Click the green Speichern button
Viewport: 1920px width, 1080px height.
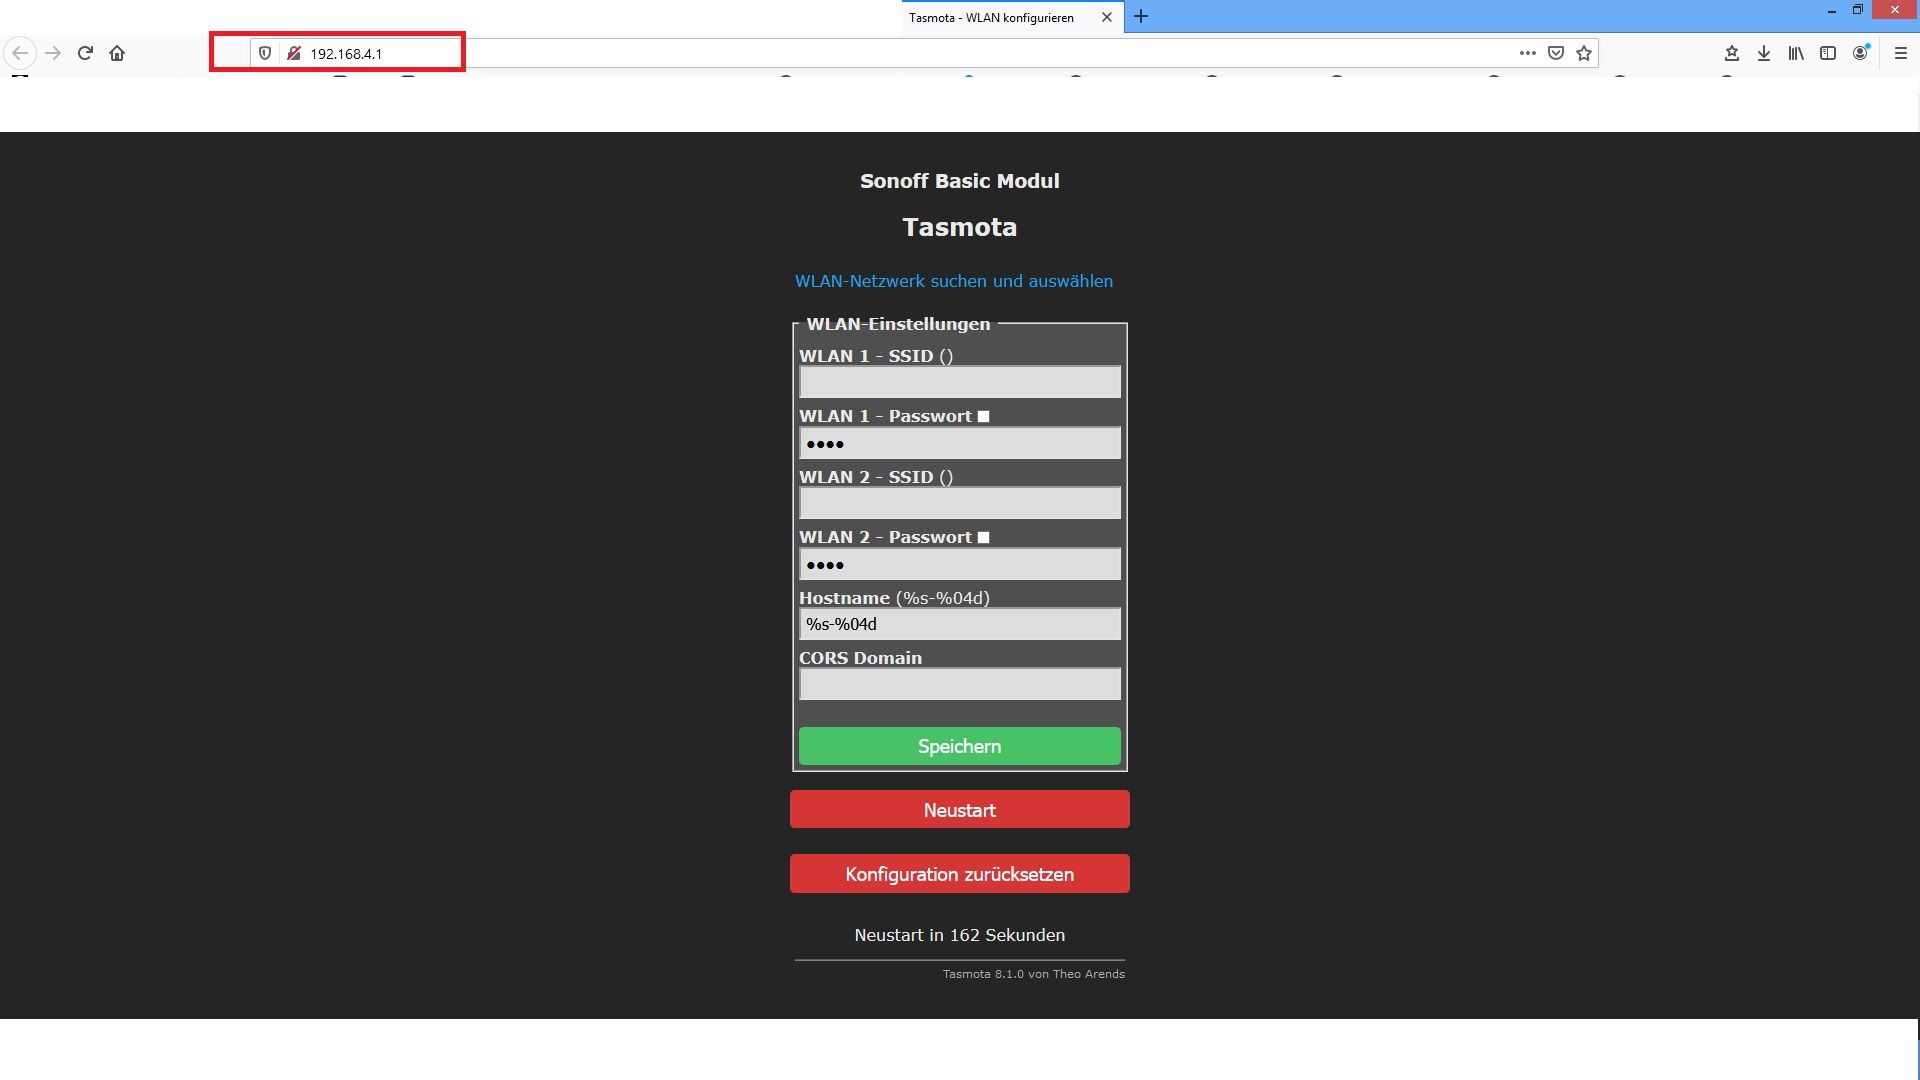pos(960,746)
